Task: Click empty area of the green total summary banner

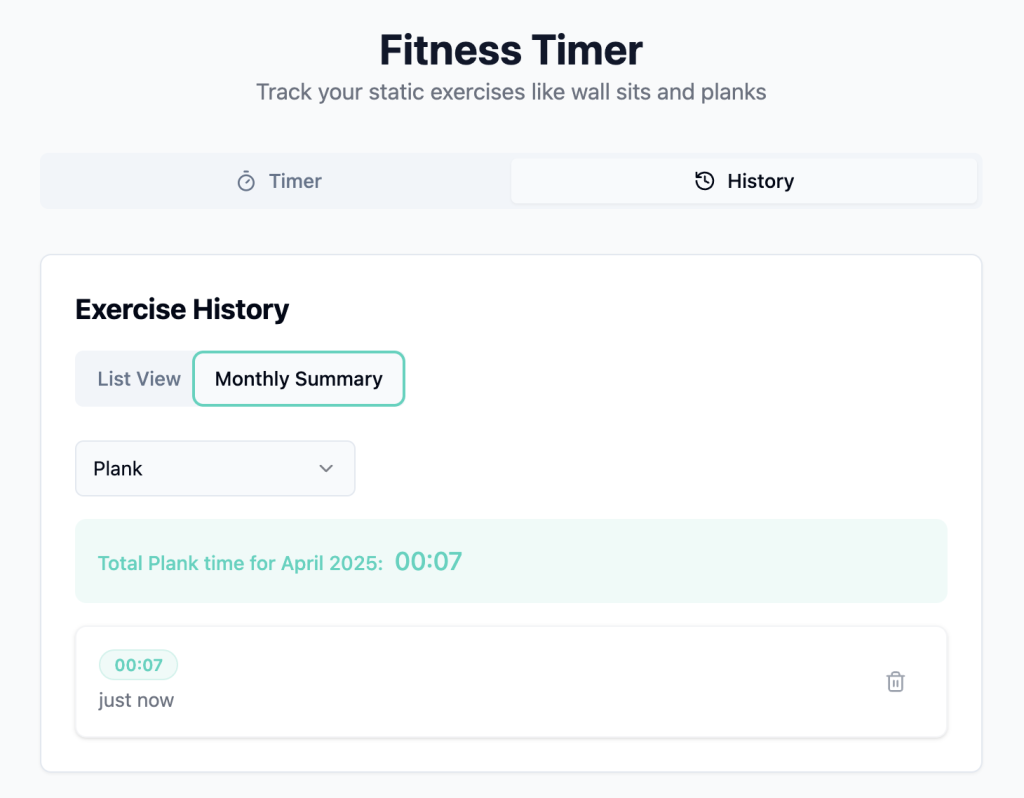Action: click(x=705, y=561)
